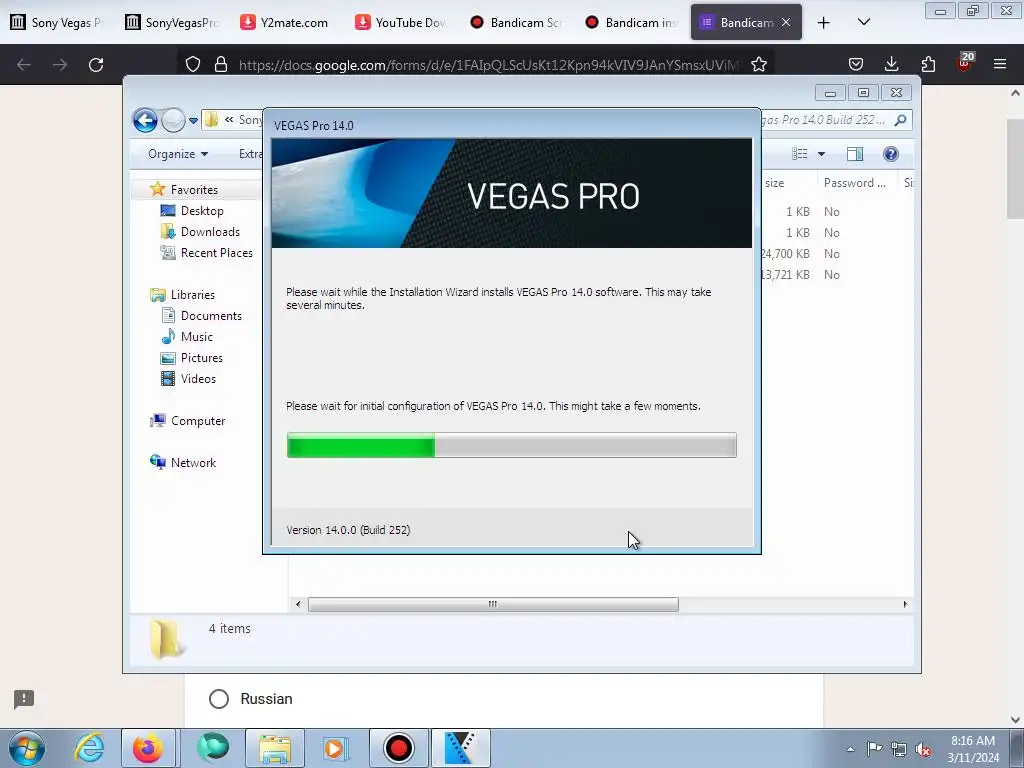Open Documents library

click(x=211, y=315)
